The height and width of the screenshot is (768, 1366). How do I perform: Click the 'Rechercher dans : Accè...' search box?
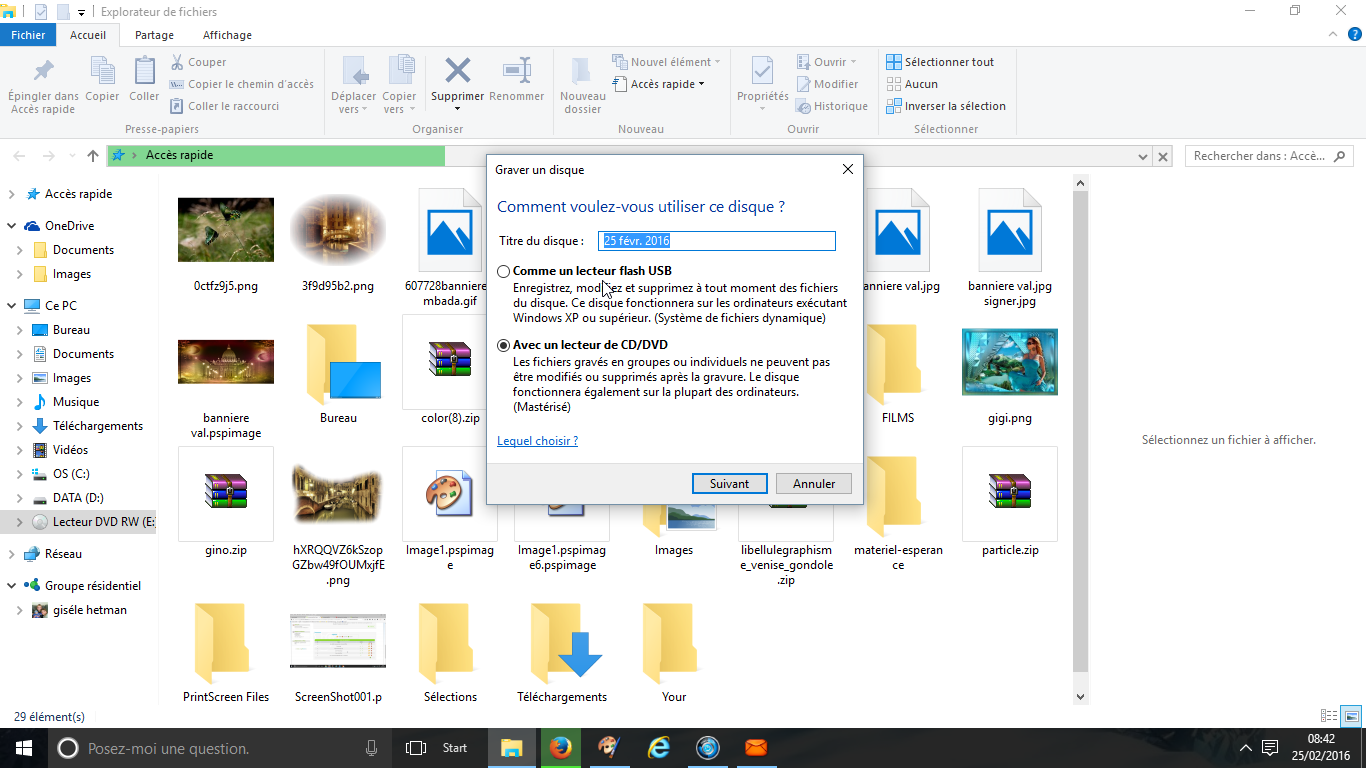coord(1269,156)
